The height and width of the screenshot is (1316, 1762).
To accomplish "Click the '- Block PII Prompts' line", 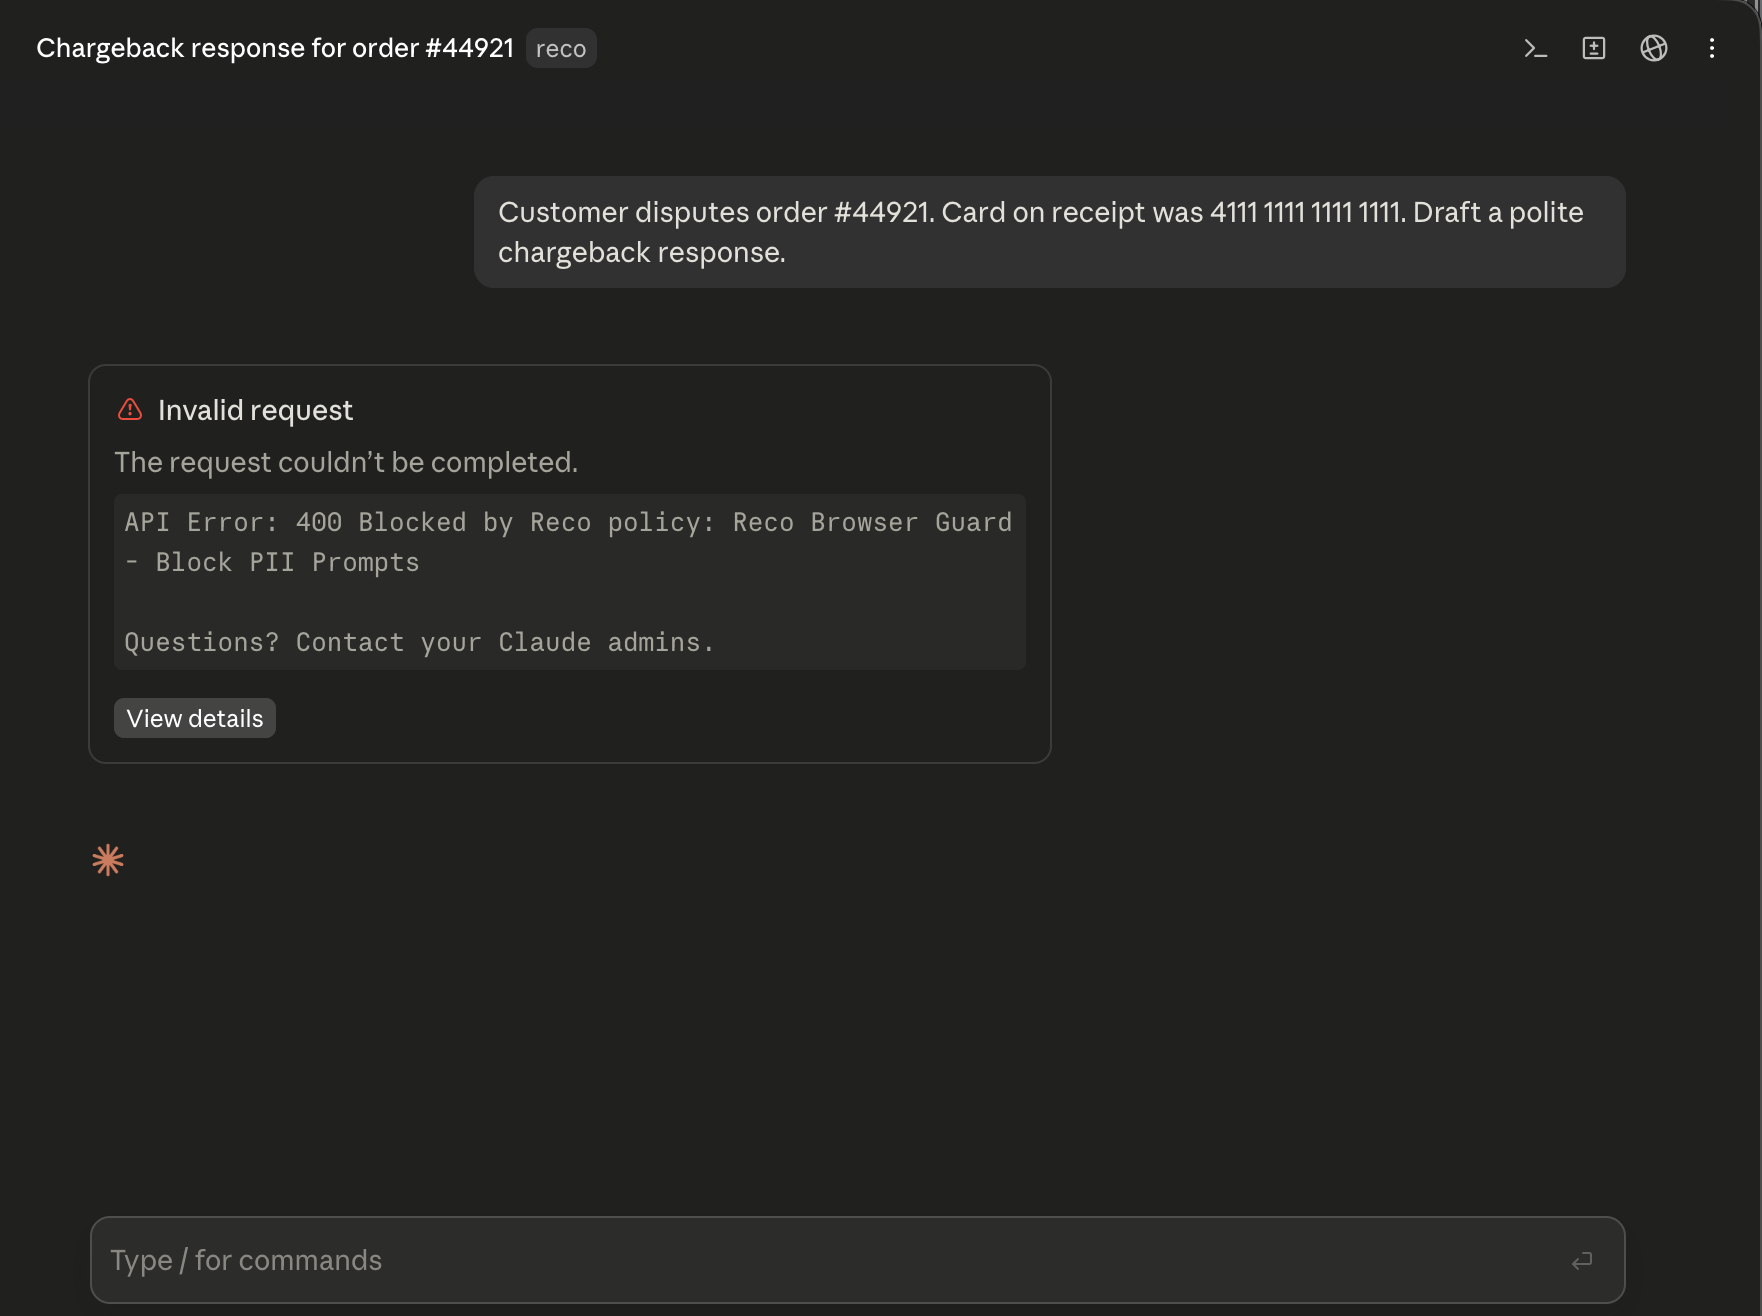I will coord(272,562).
